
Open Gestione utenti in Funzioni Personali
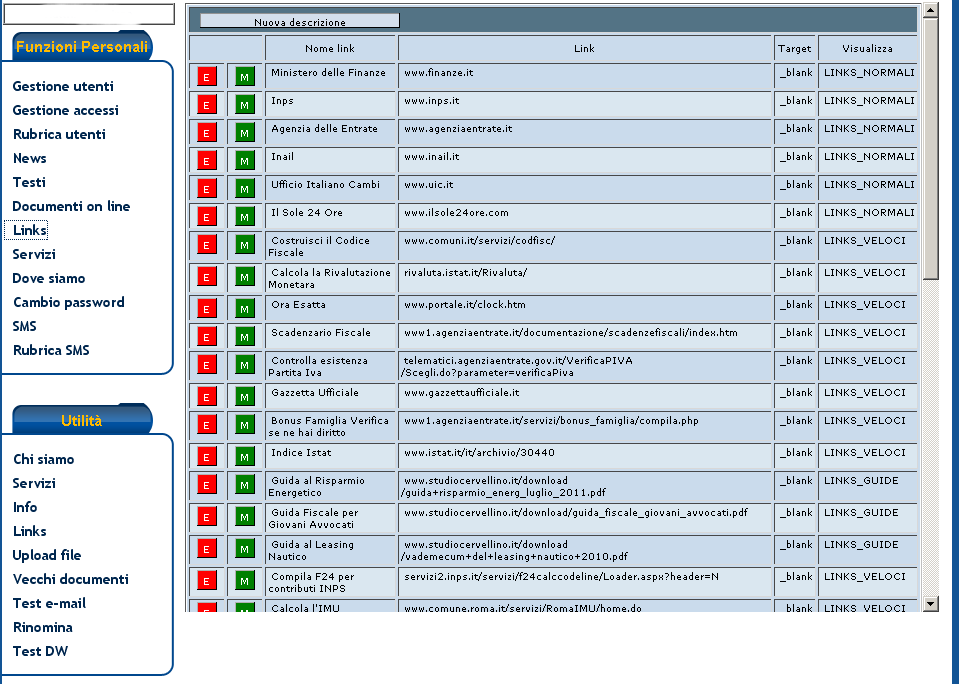pos(63,86)
